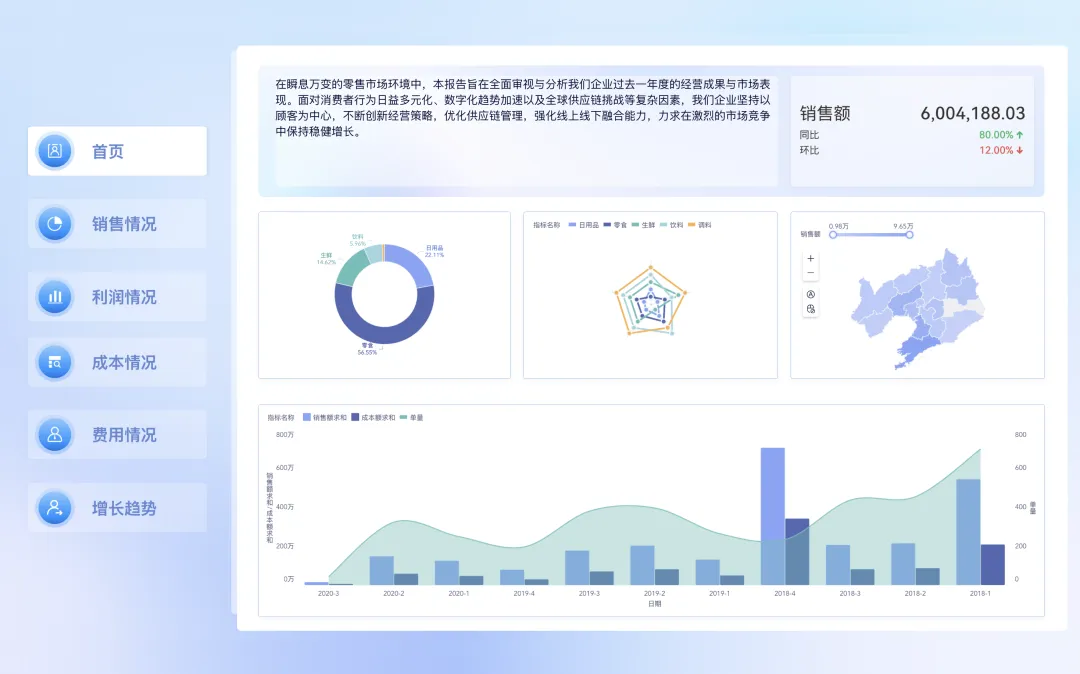Toggle the 生鲜 radar legend item
This screenshot has height=674, width=1080.
coord(643,225)
